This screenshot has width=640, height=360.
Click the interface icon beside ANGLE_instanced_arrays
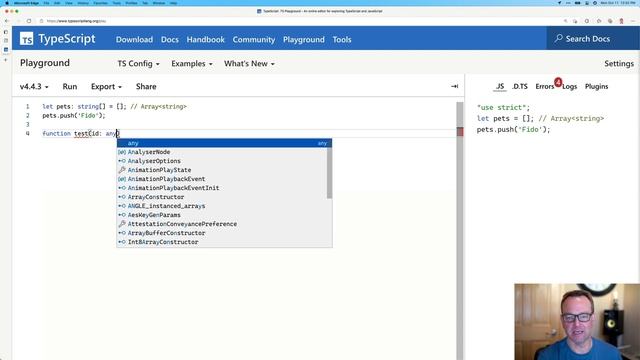click(x=122, y=206)
